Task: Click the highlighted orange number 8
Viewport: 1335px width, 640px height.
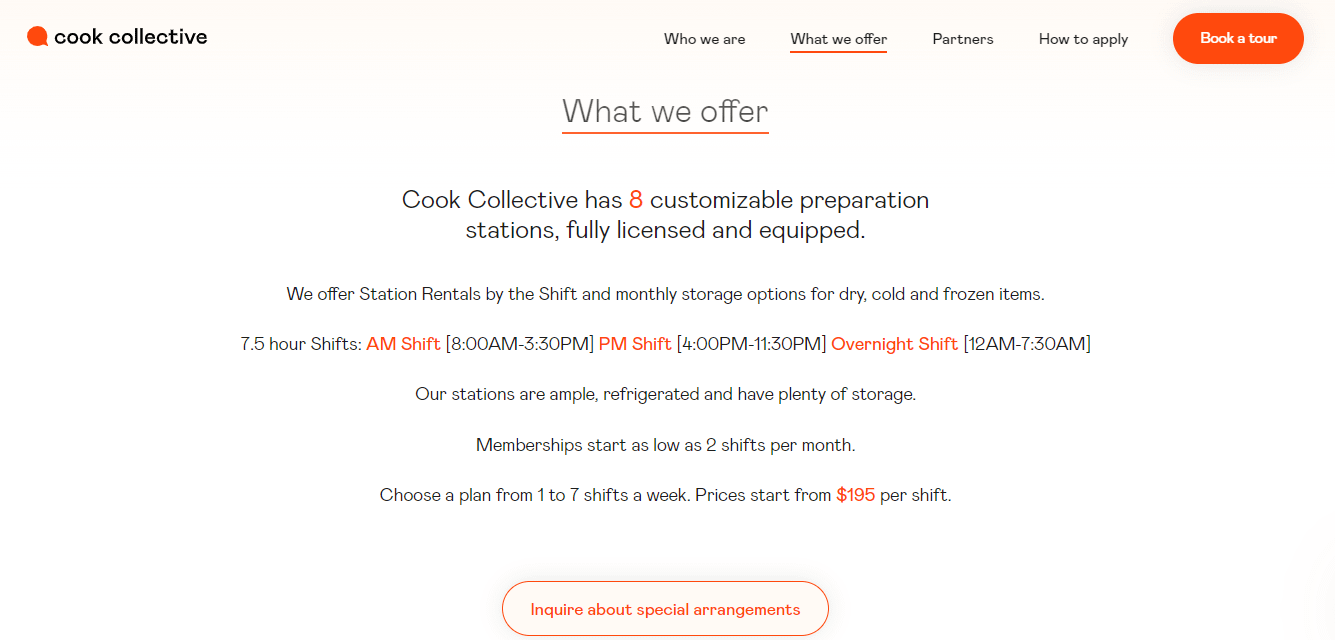Action: (x=635, y=200)
